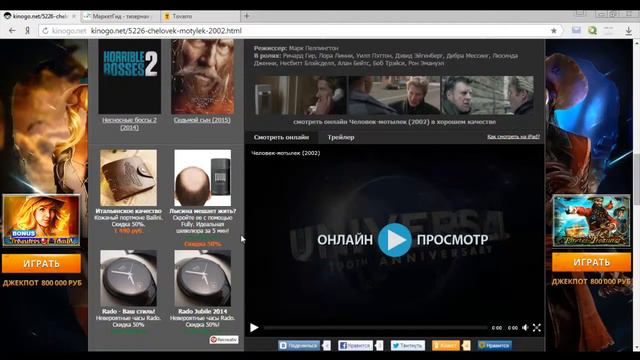This screenshot has width=640, height=360.
Task: Open Несносные боссы 2 (2014) link
Action: tap(129, 124)
